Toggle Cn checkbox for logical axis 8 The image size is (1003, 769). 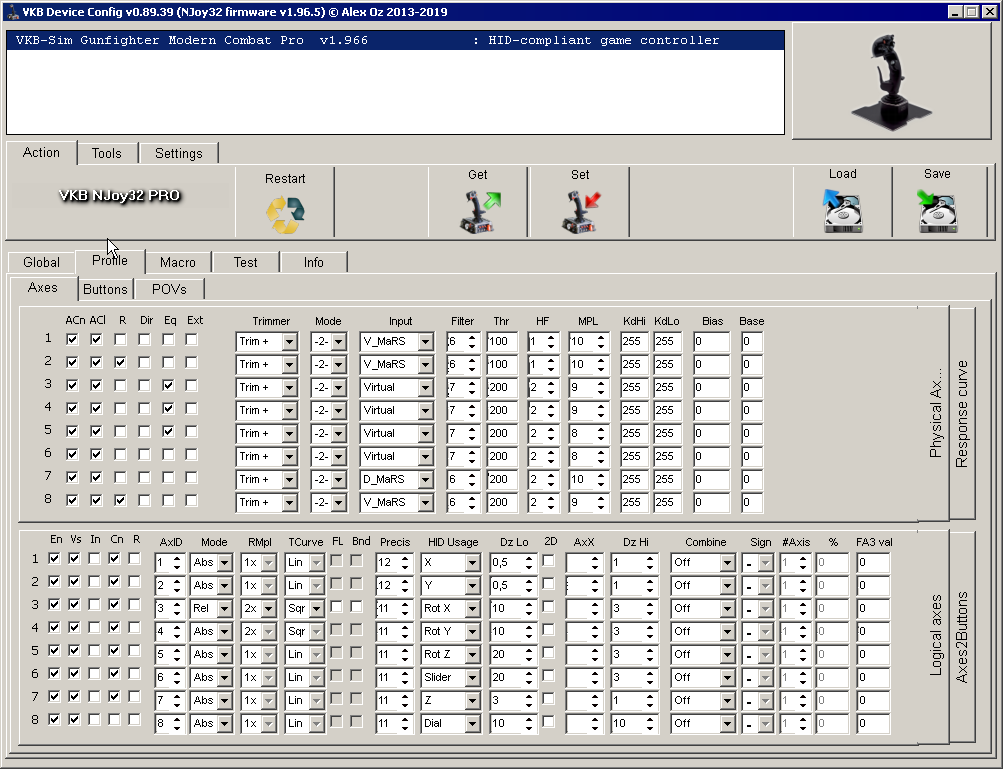[x=114, y=720]
